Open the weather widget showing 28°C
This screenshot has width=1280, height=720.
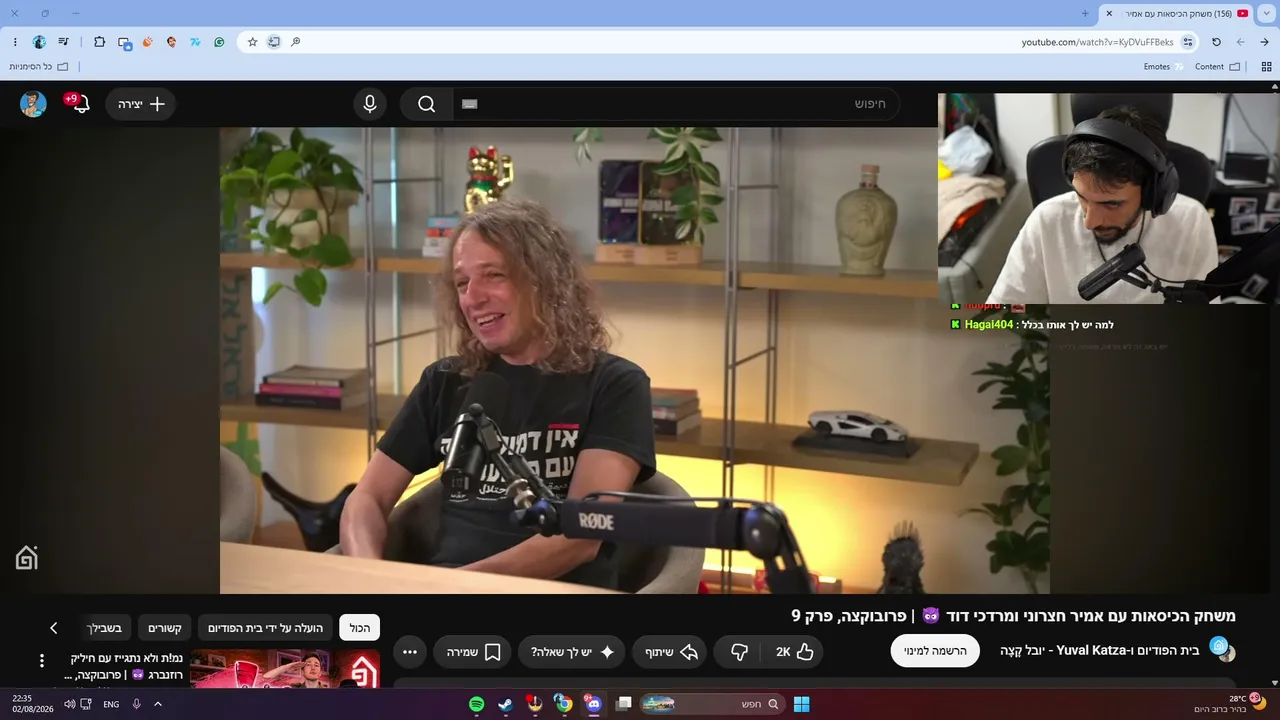pyautogui.click(x=1231, y=704)
